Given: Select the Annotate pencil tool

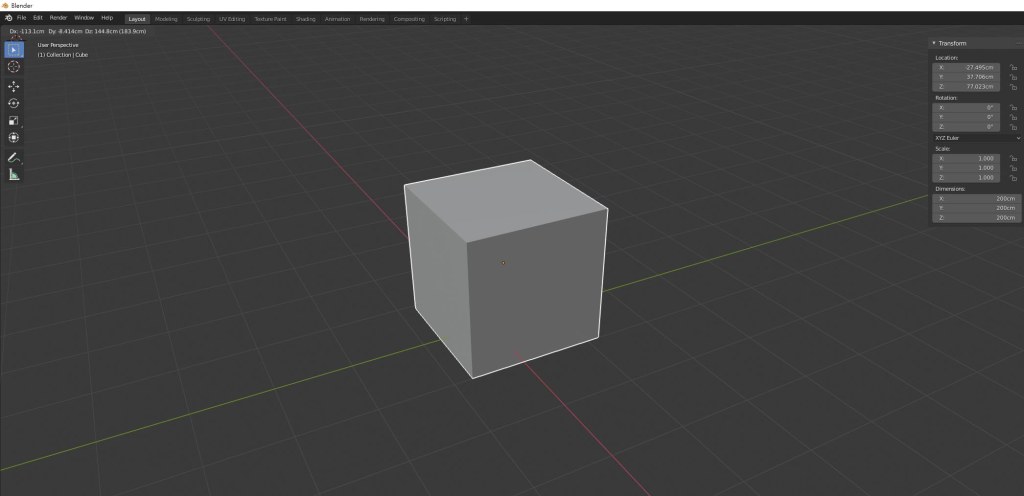Looking at the screenshot, I should click(x=14, y=157).
